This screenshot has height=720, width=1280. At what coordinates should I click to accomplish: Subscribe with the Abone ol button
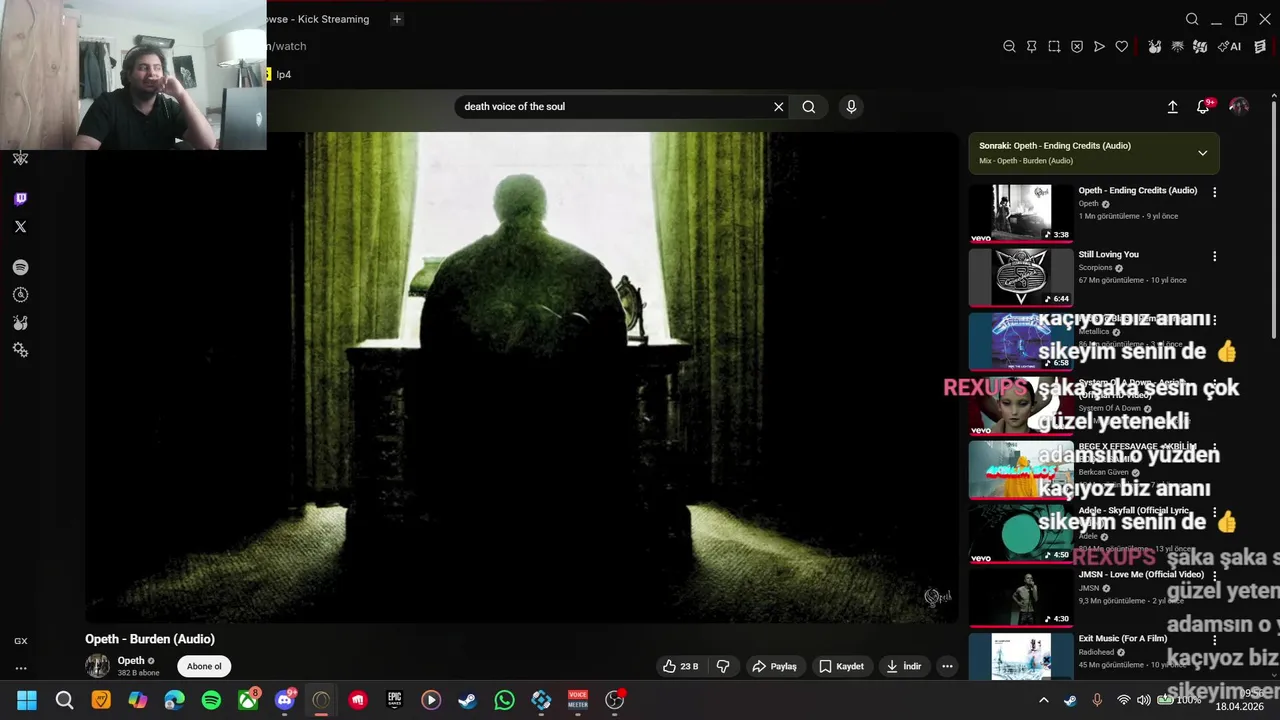(204, 666)
